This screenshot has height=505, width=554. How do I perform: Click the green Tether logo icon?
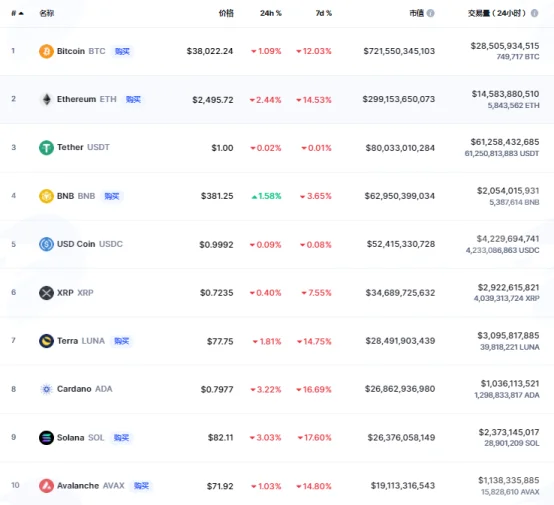pyautogui.click(x=46, y=148)
